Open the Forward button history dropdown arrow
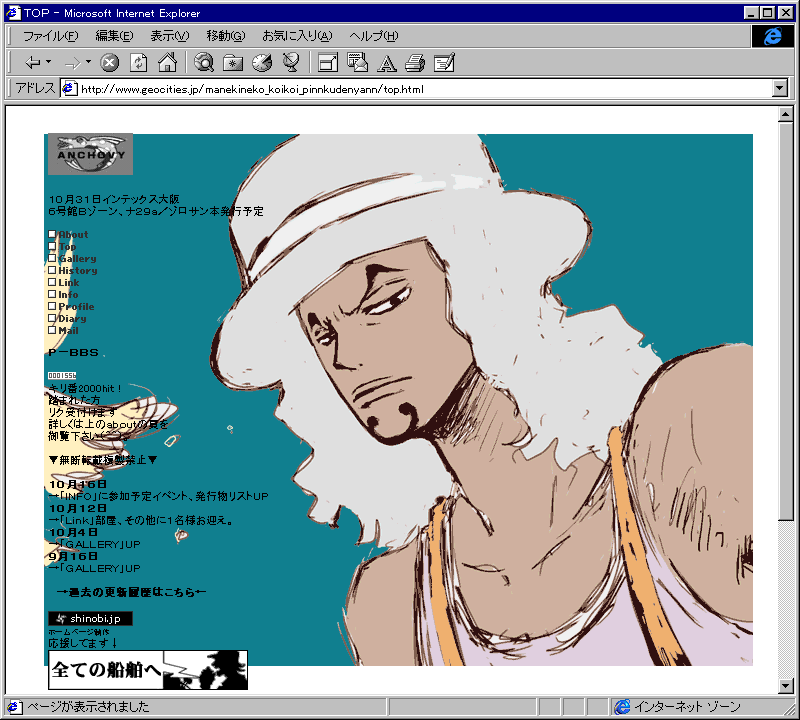 pyautogui.click(x=88, y=62)
